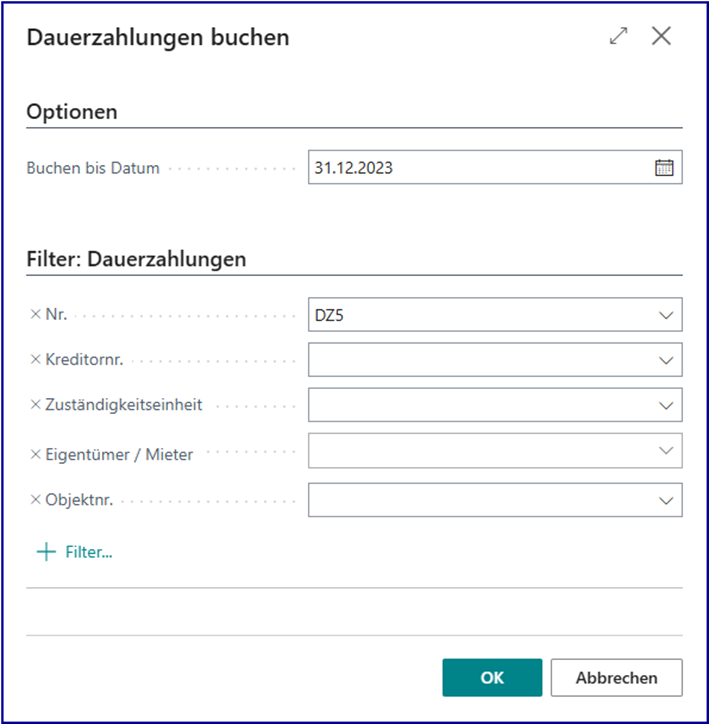This screenshot has width=709, height=724.
Task: Expand the Eigentümer / Mieter dropdown
Action: pyautogui.click(x=666, y=451)
